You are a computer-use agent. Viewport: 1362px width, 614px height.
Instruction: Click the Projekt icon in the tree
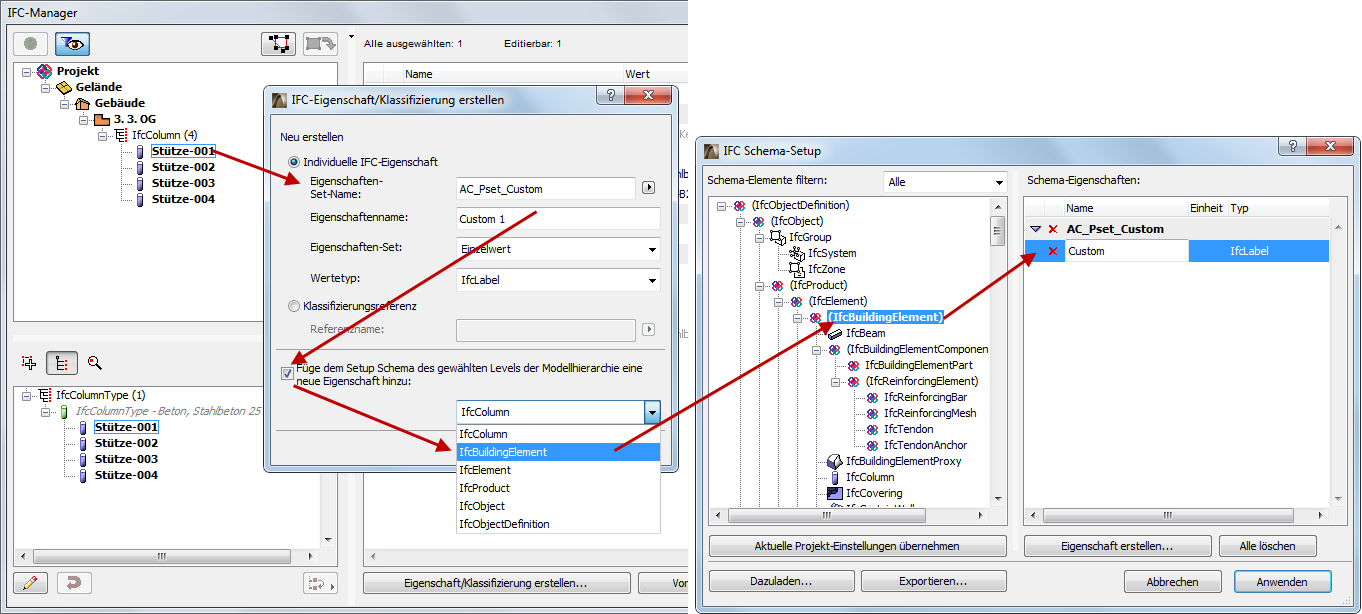[x=44, y=71]
